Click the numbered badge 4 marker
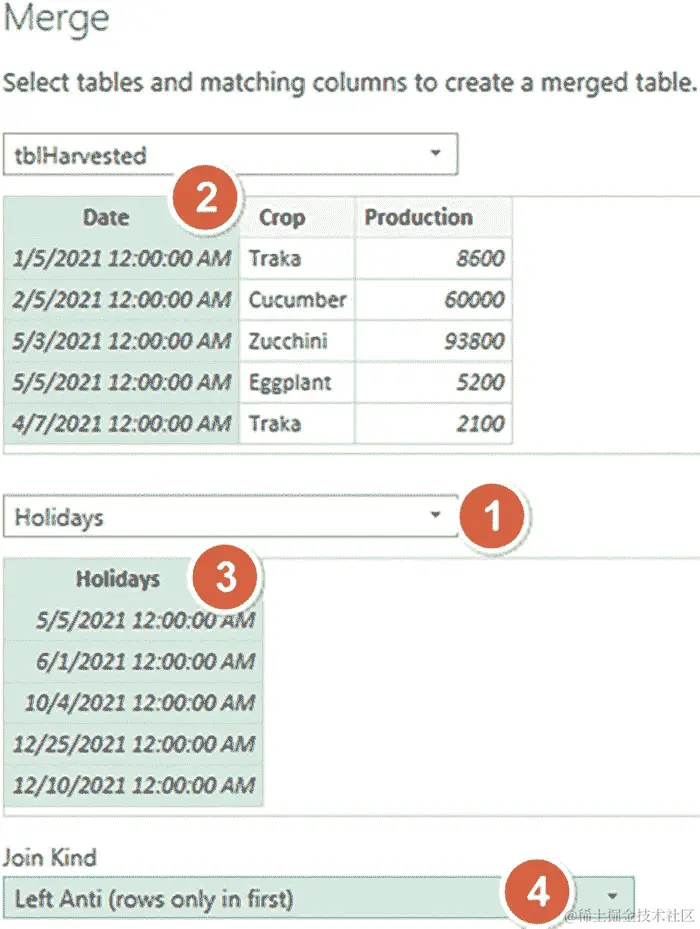This screenshot has height=929, width=700. tap(538, 892)
